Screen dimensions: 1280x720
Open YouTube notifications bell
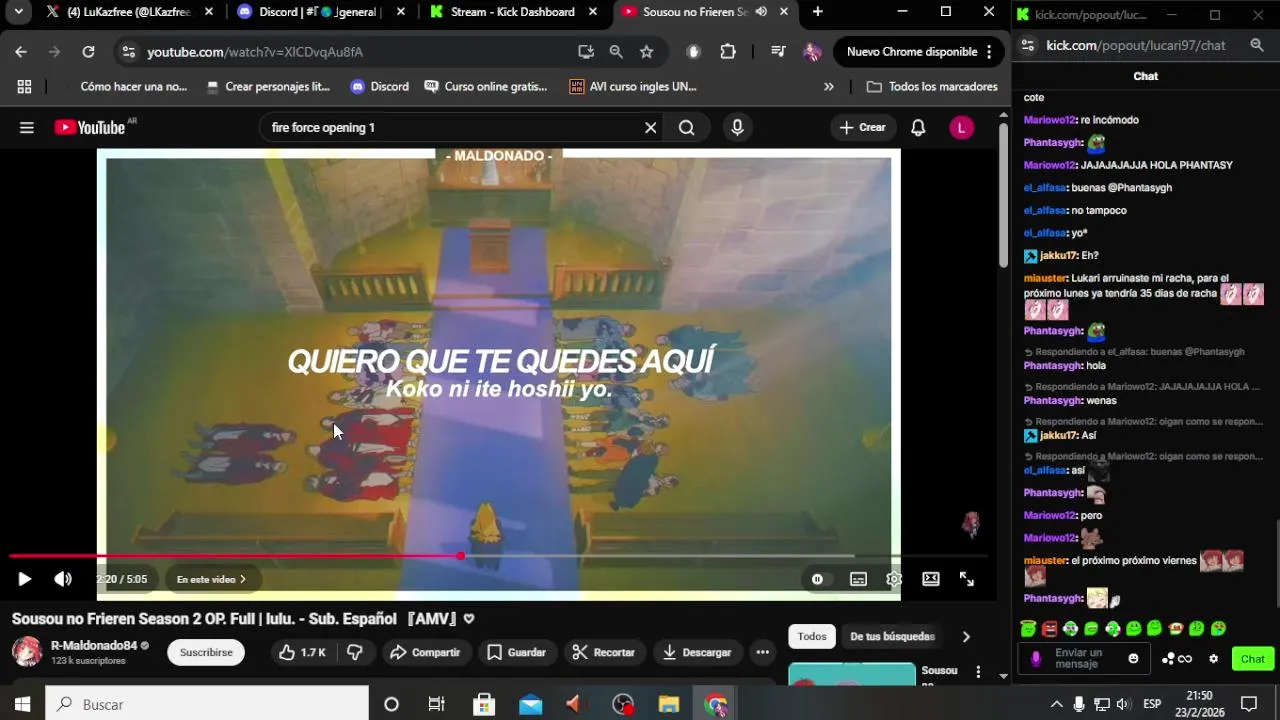tap(918, 127)
